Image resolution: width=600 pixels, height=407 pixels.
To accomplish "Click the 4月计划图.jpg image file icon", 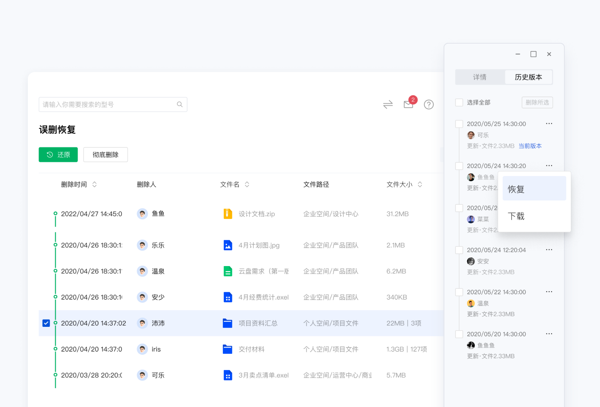I will [228, 245].
